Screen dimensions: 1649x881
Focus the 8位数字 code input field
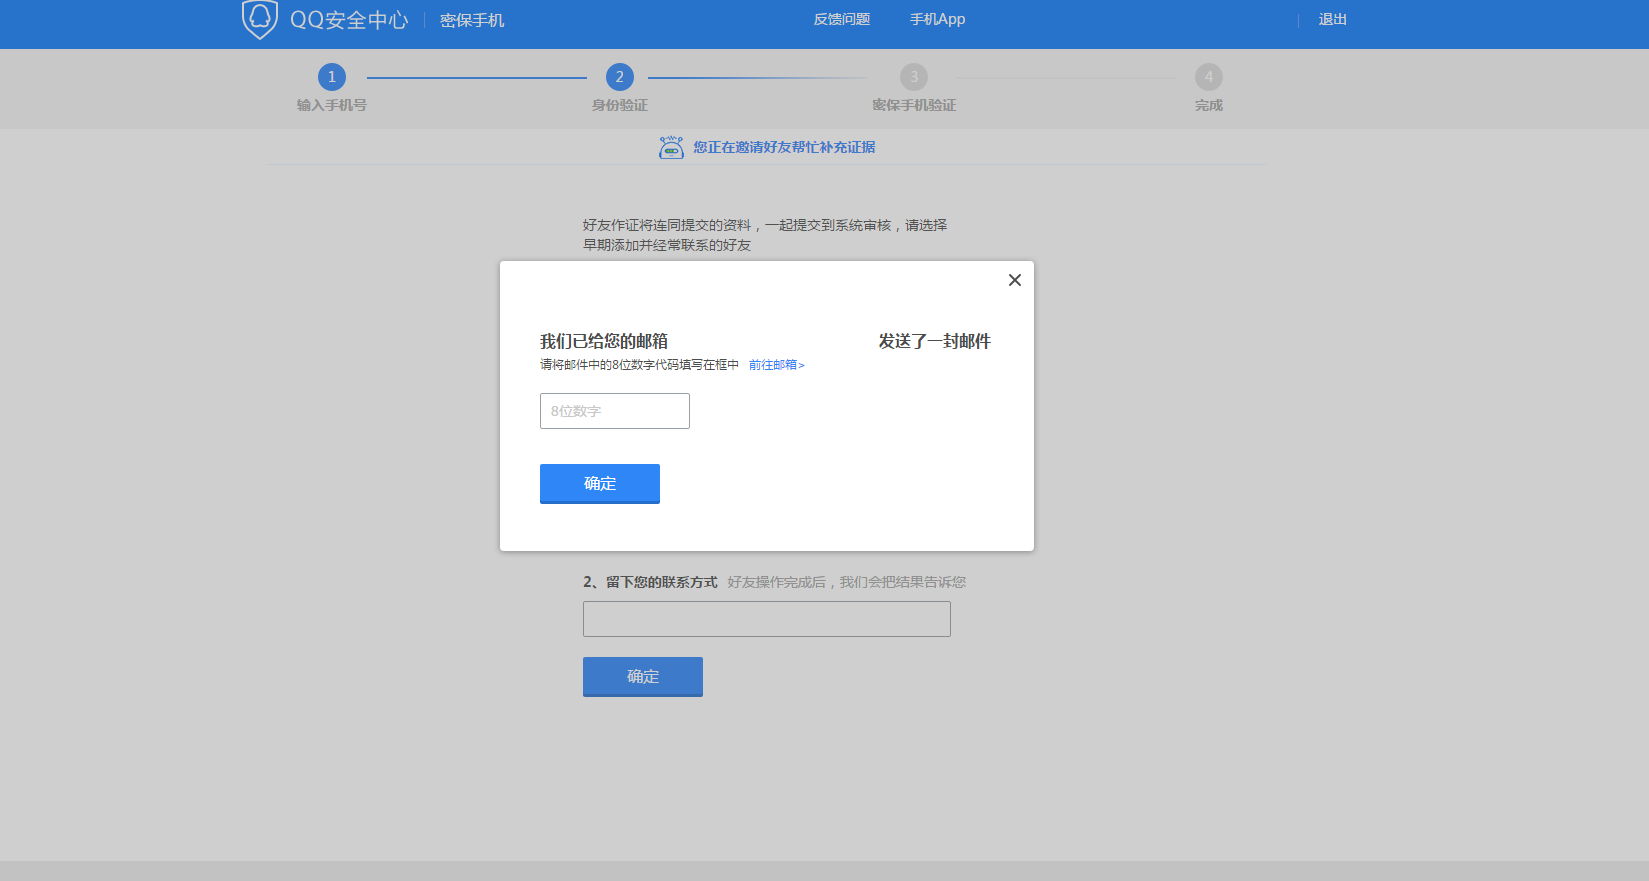[x=615, y=411]
